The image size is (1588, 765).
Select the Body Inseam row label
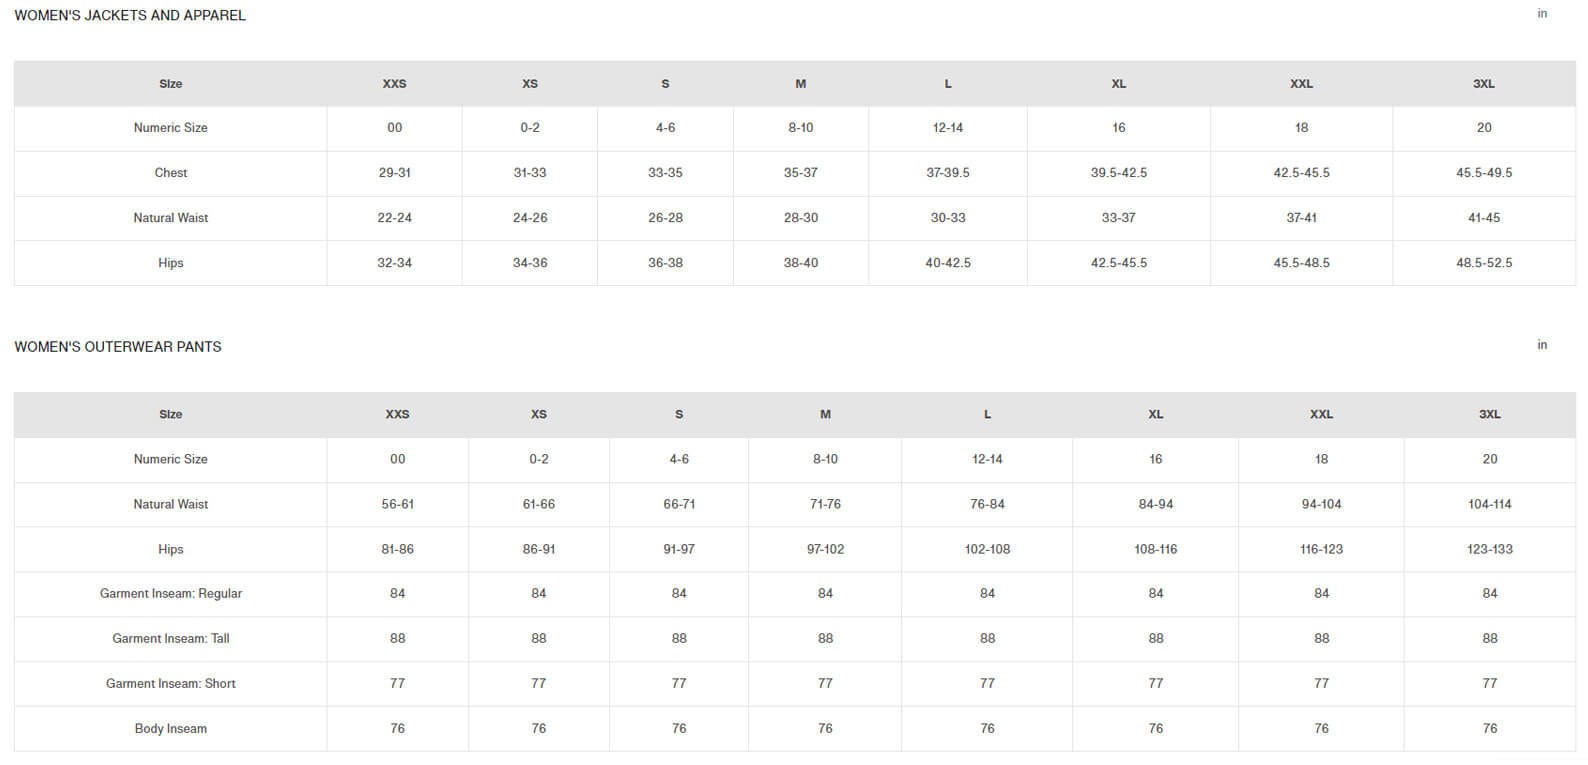[x=171, y=729]
